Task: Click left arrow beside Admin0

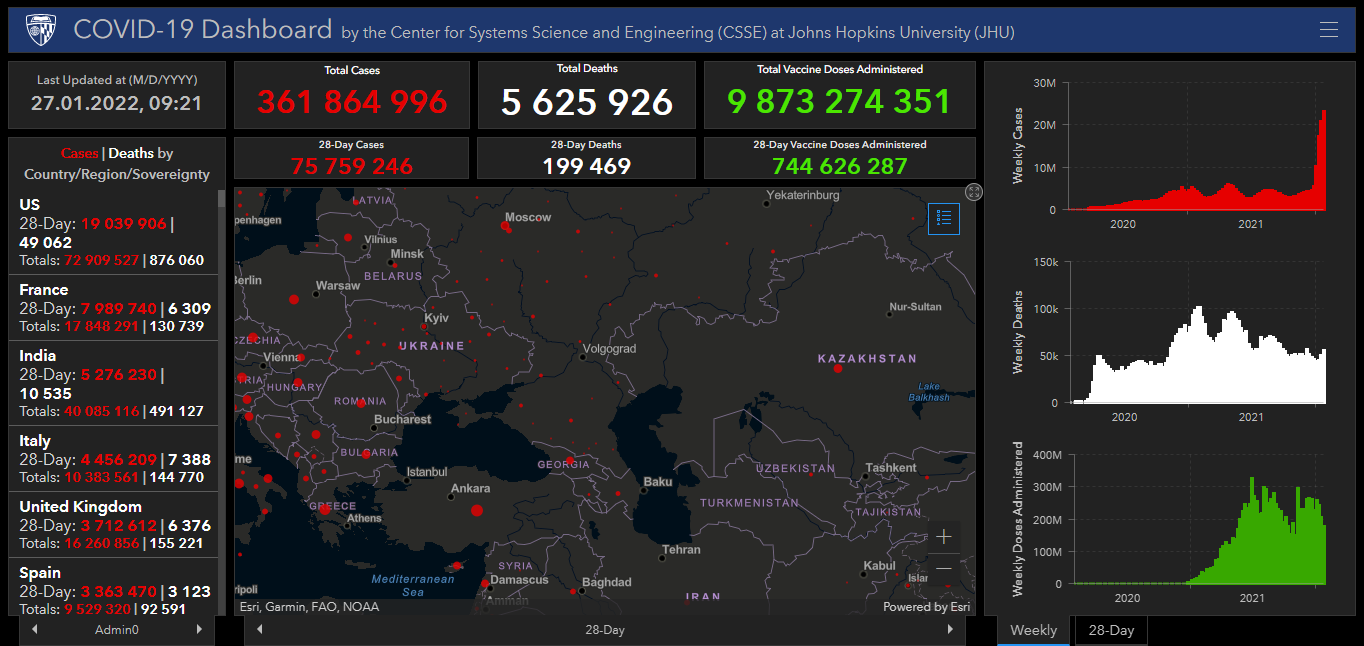Action: [35, 630]
